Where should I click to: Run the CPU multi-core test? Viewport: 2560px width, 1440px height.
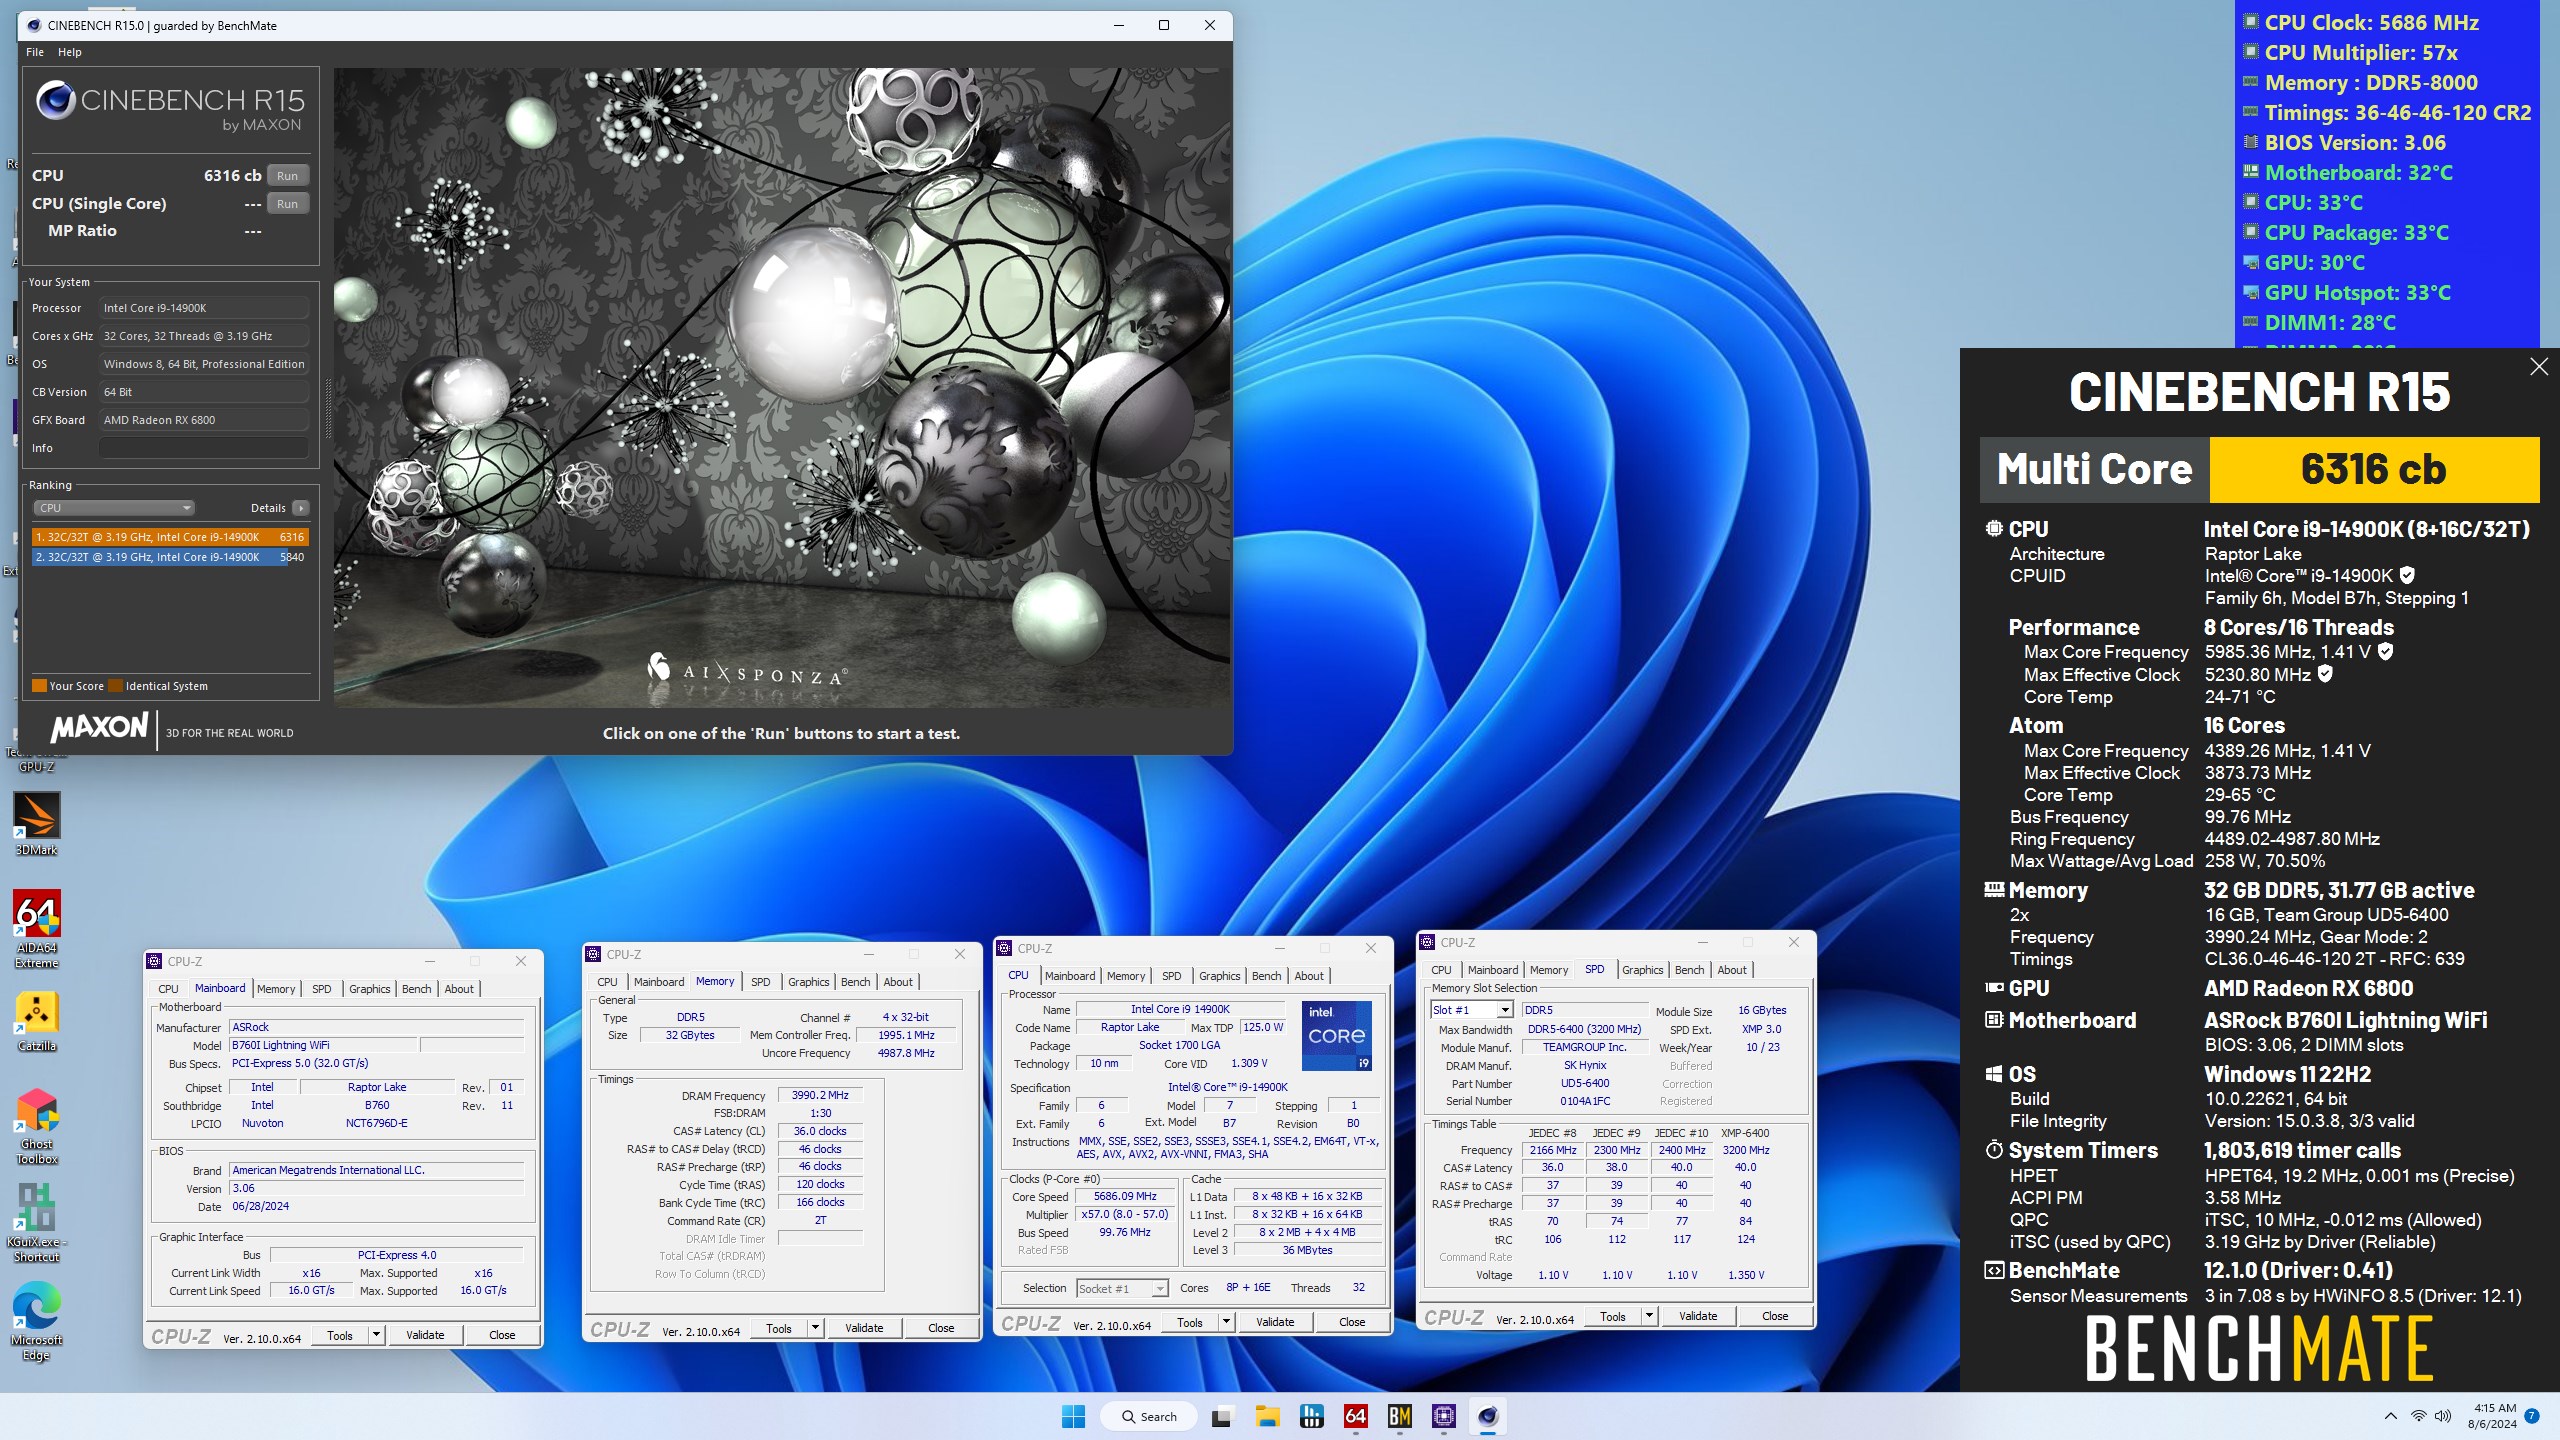288,176
